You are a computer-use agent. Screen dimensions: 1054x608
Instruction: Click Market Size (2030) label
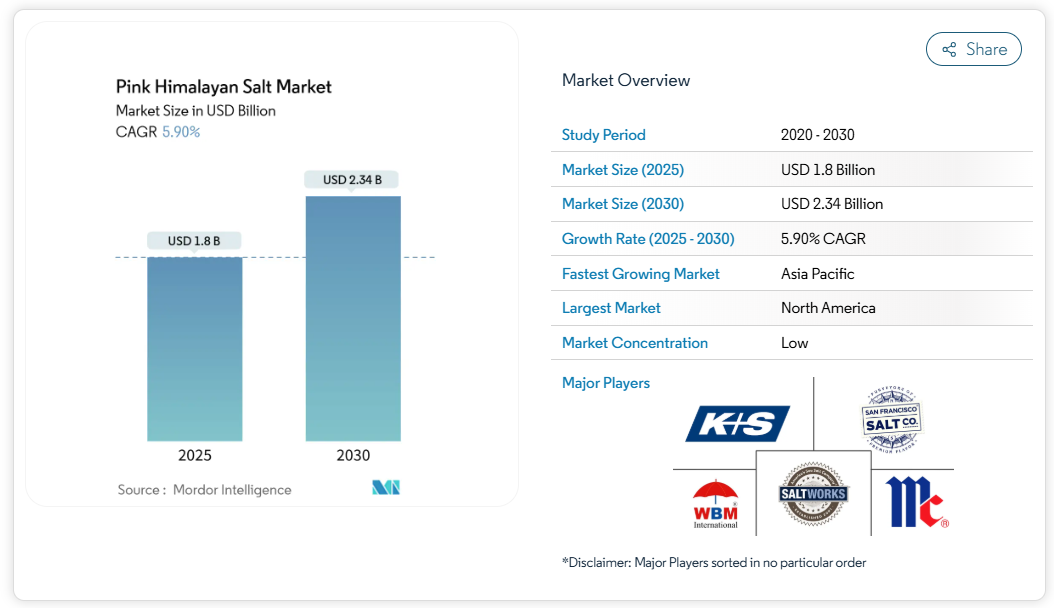click(x=622, y=204)
